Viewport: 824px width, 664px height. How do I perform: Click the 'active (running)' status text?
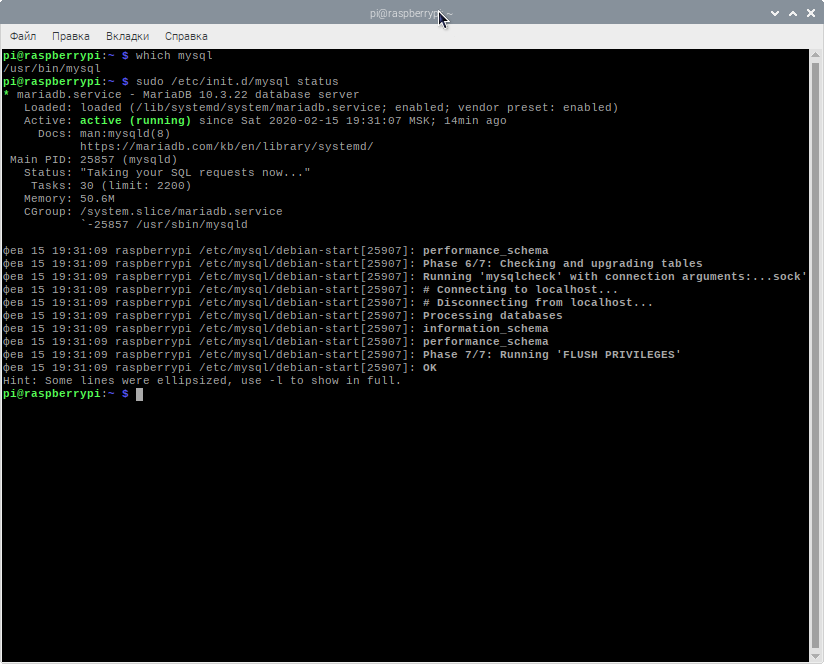coord(136,120)
